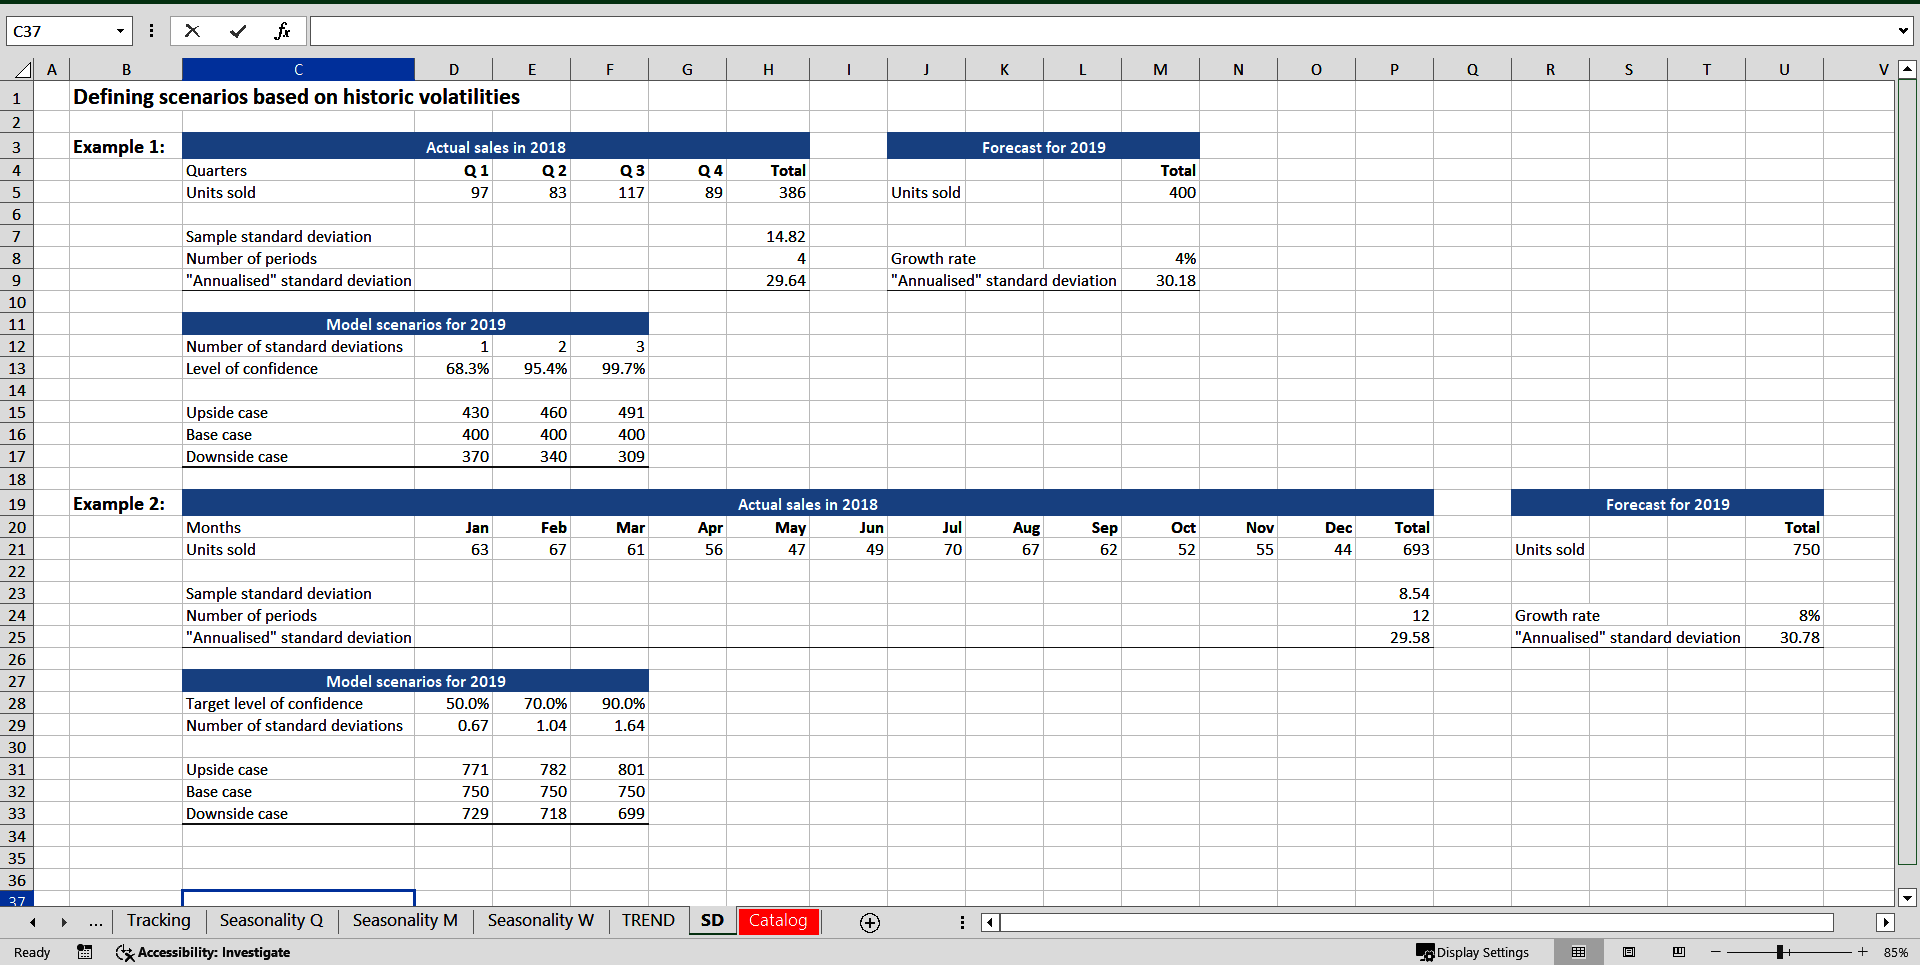
Task: Expand the formula bar
Action: point(1903,31)
